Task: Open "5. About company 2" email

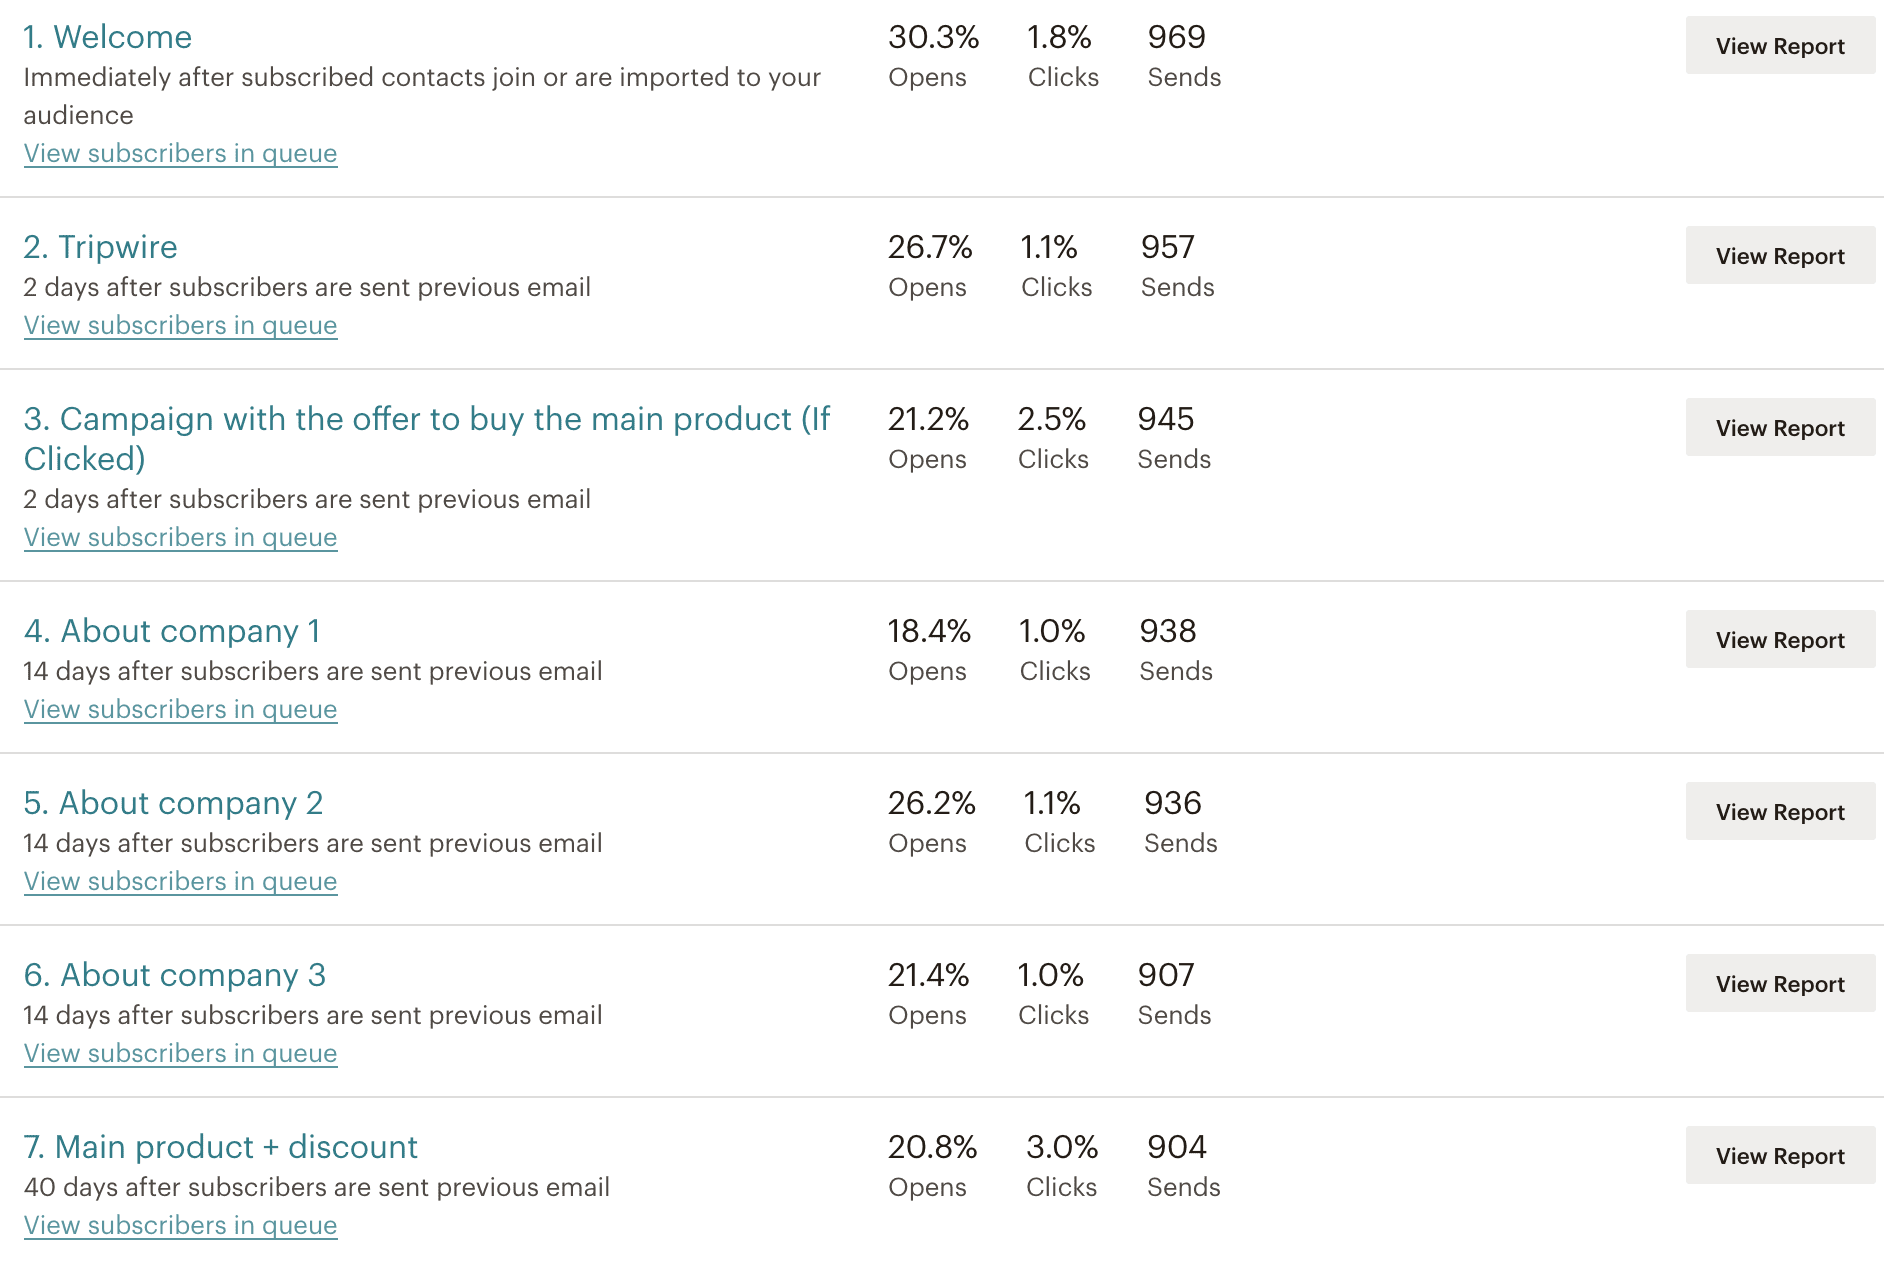Action: (173, 803)
